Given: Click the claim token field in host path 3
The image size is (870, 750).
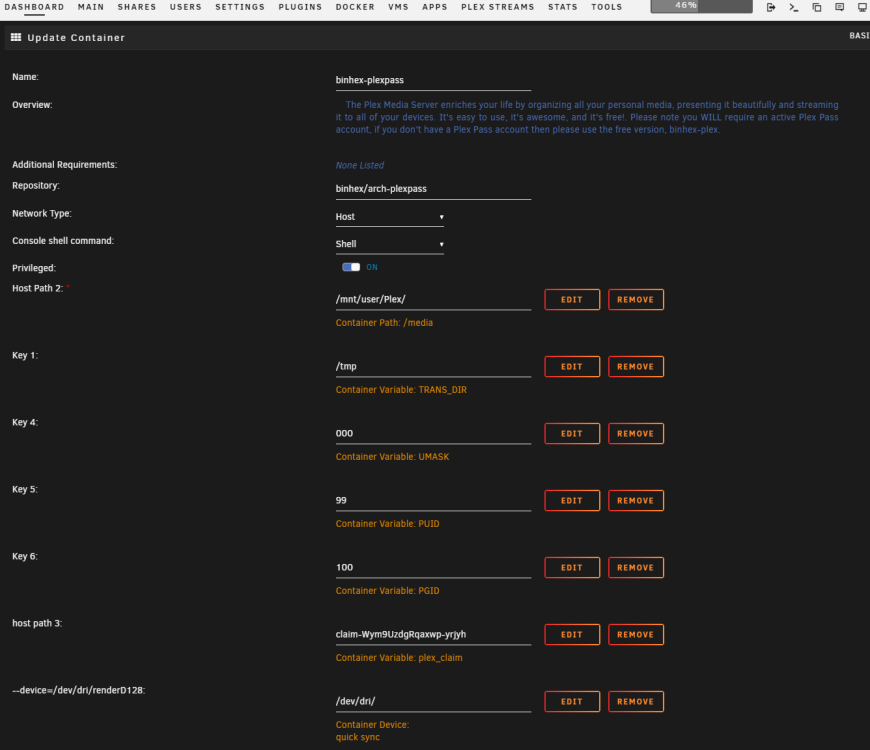Looking at the screenshot, I should coord(433,635).
